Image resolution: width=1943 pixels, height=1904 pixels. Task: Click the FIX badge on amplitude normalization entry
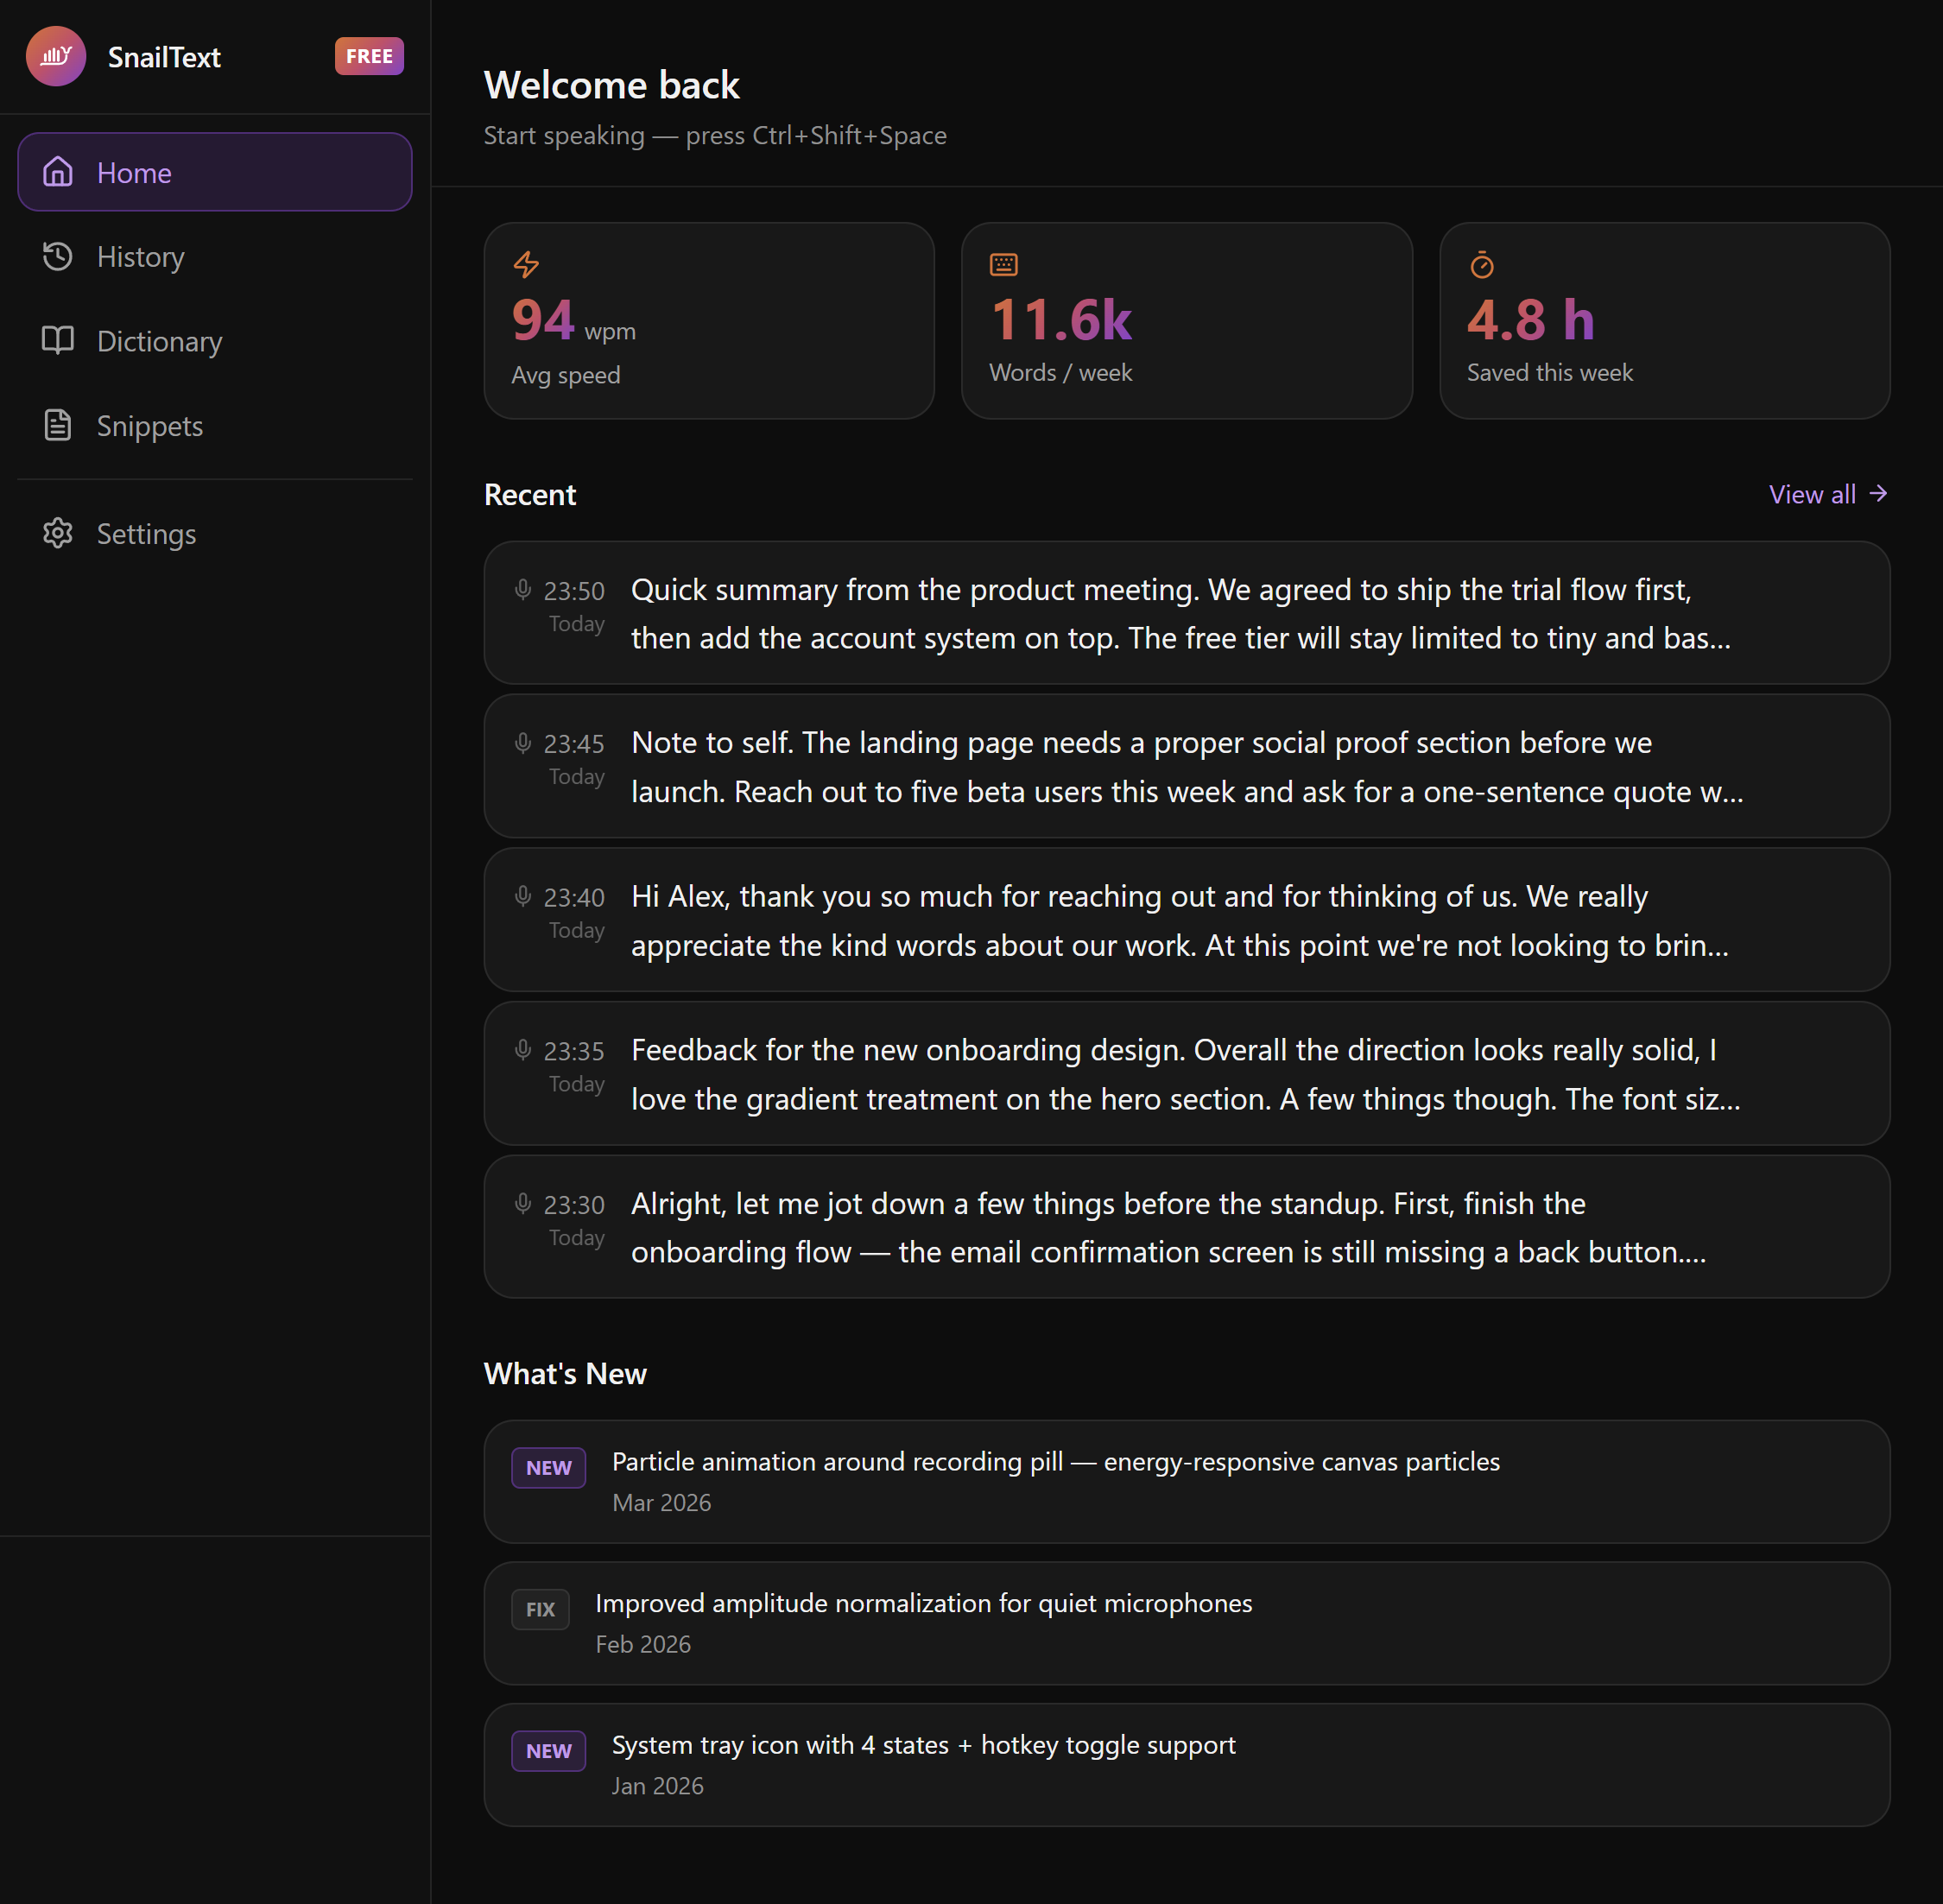(540, 1609)
